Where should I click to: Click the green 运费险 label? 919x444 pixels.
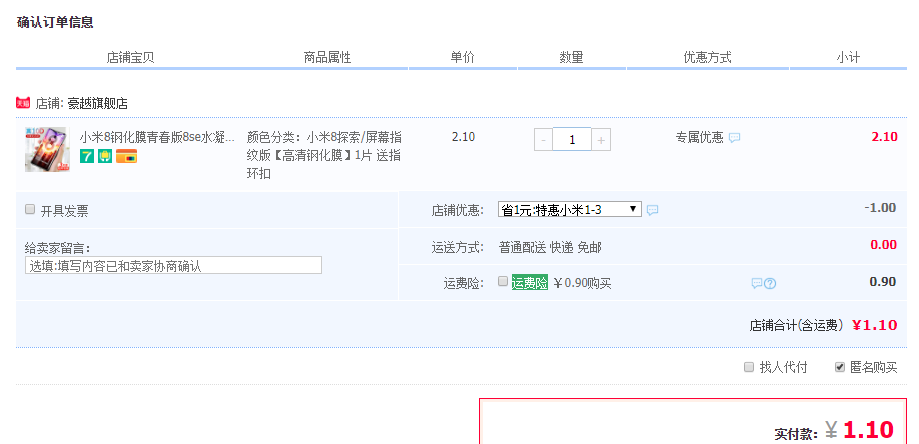tap(530, 283)
